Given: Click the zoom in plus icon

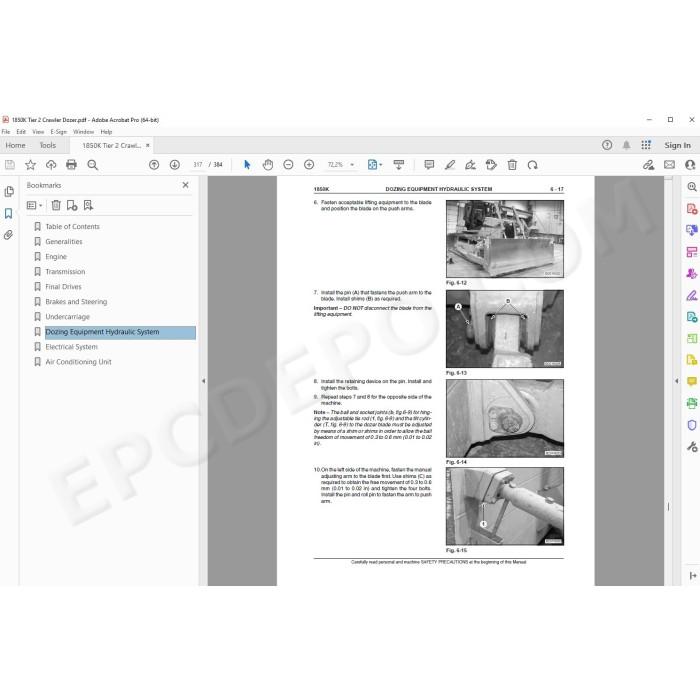Looking at the screenshot, I should pyautogui.click(x=309, y=165).
